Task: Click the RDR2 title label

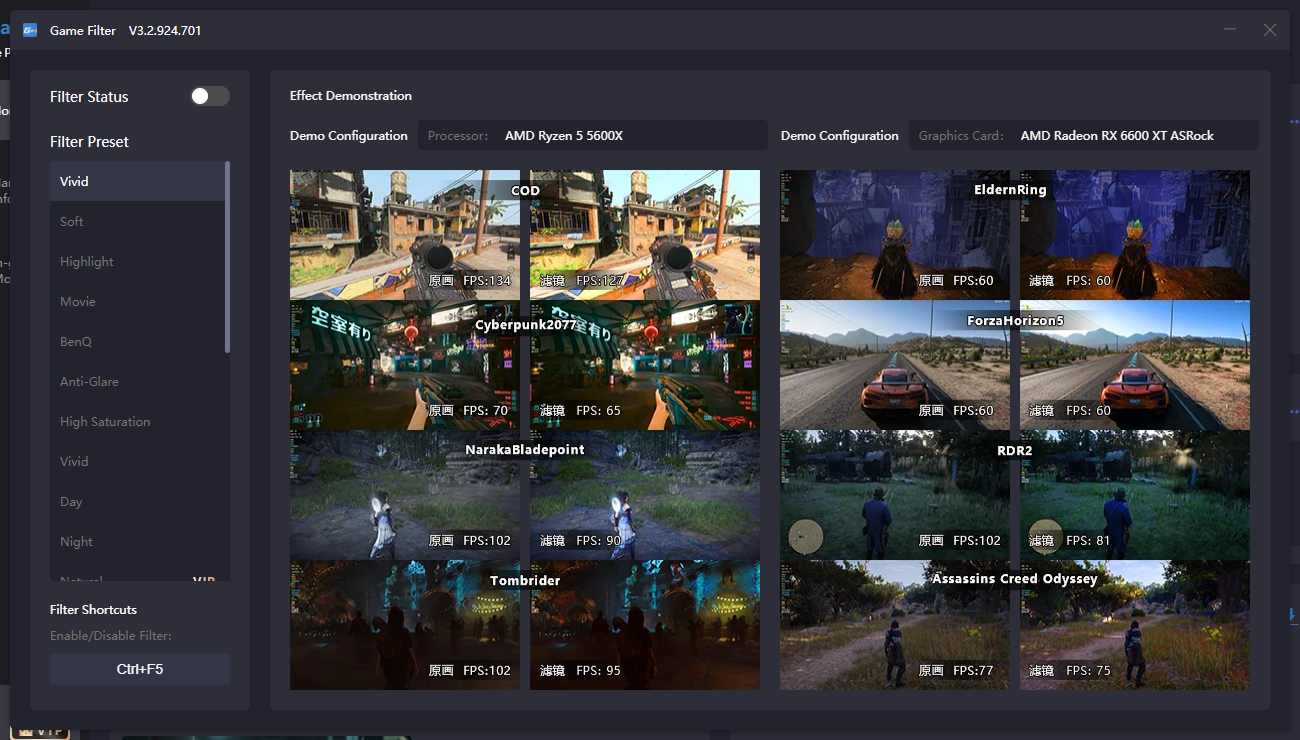Action: (x=1014, y=450)
